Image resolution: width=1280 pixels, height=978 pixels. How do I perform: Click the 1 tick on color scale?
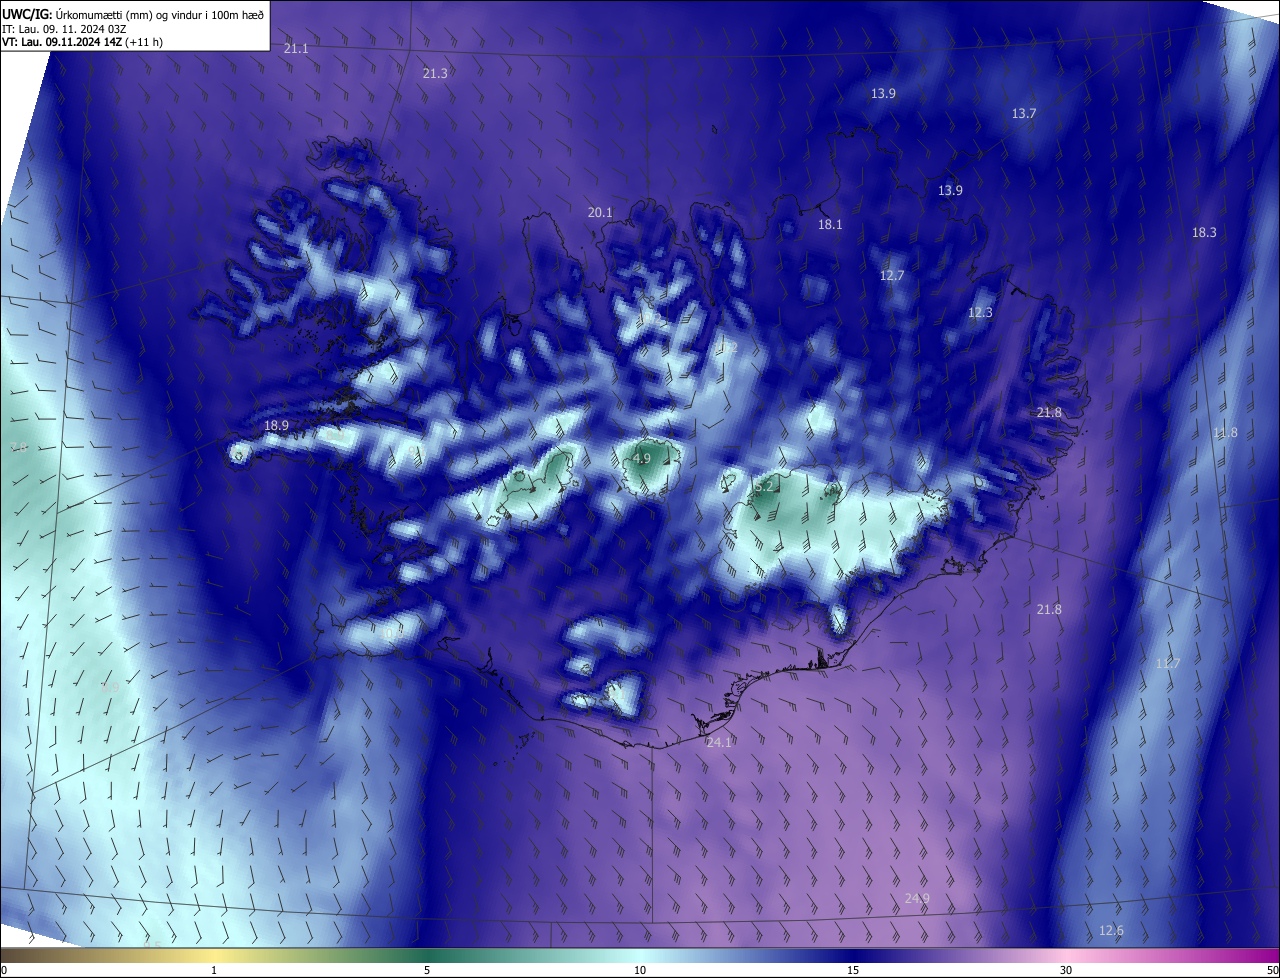(x=214, y=970)
